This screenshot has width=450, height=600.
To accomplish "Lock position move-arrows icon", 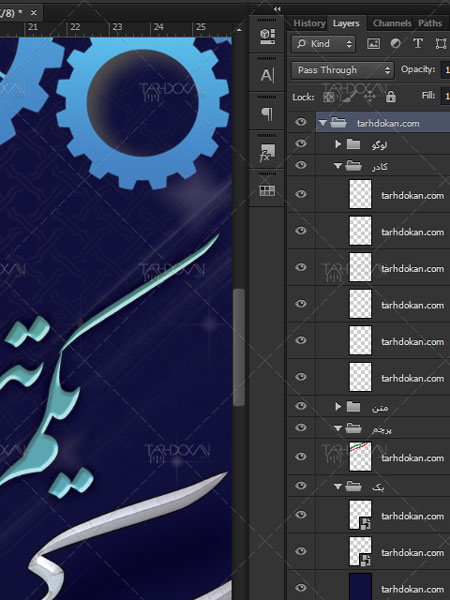I will tap(369, 97).
